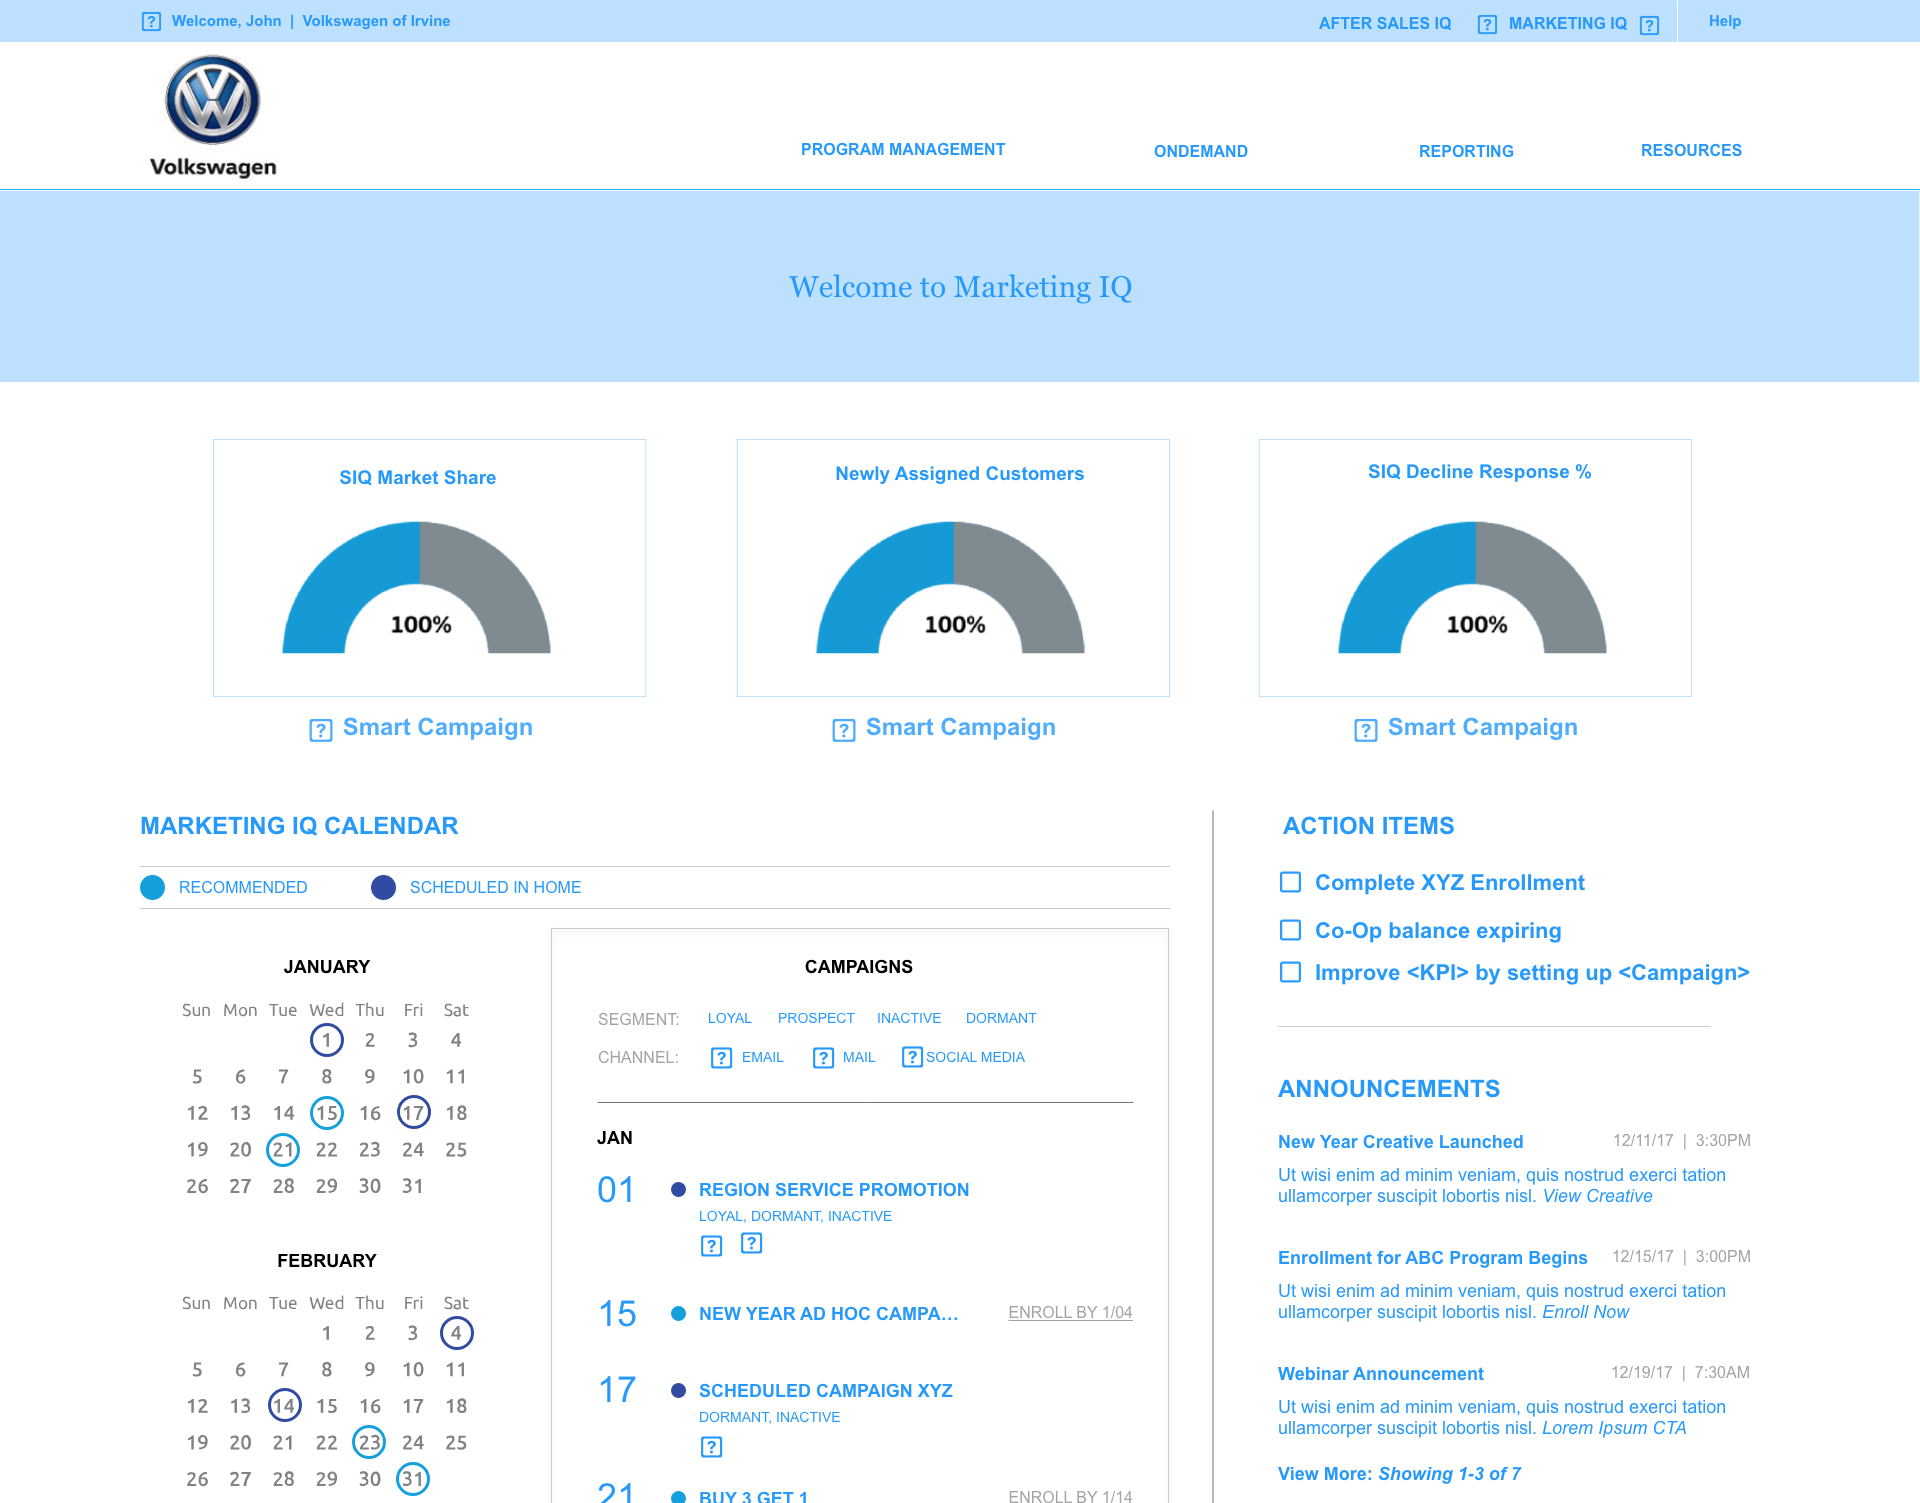Select February 14 on calendar

284,1406
